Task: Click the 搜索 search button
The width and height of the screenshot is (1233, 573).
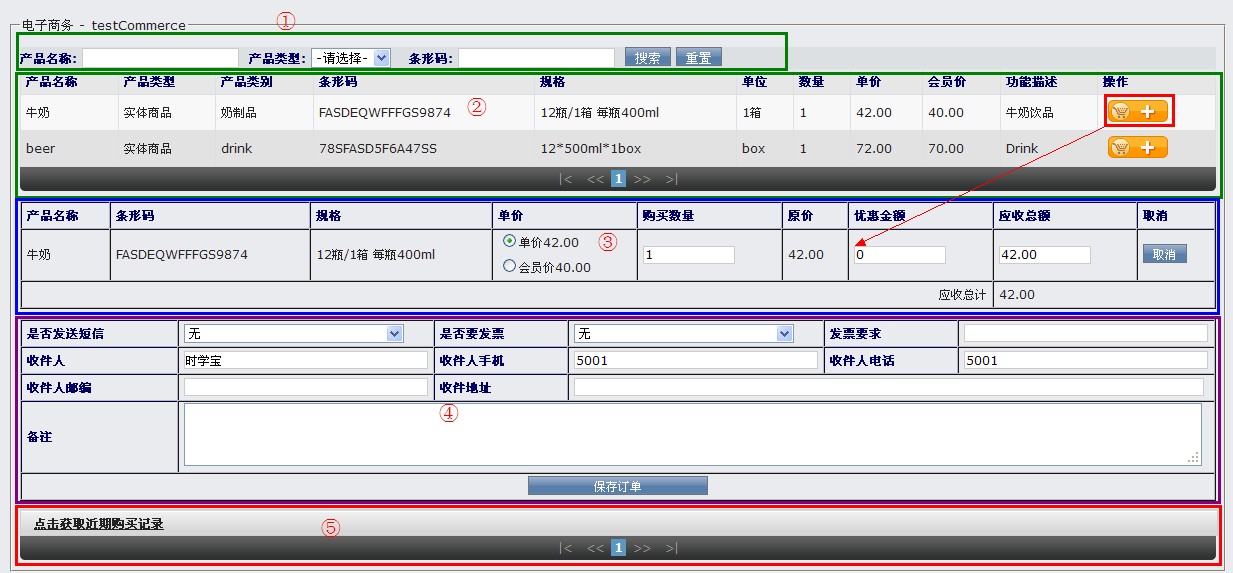Action: pyautogui.click(x=647, y=58)
